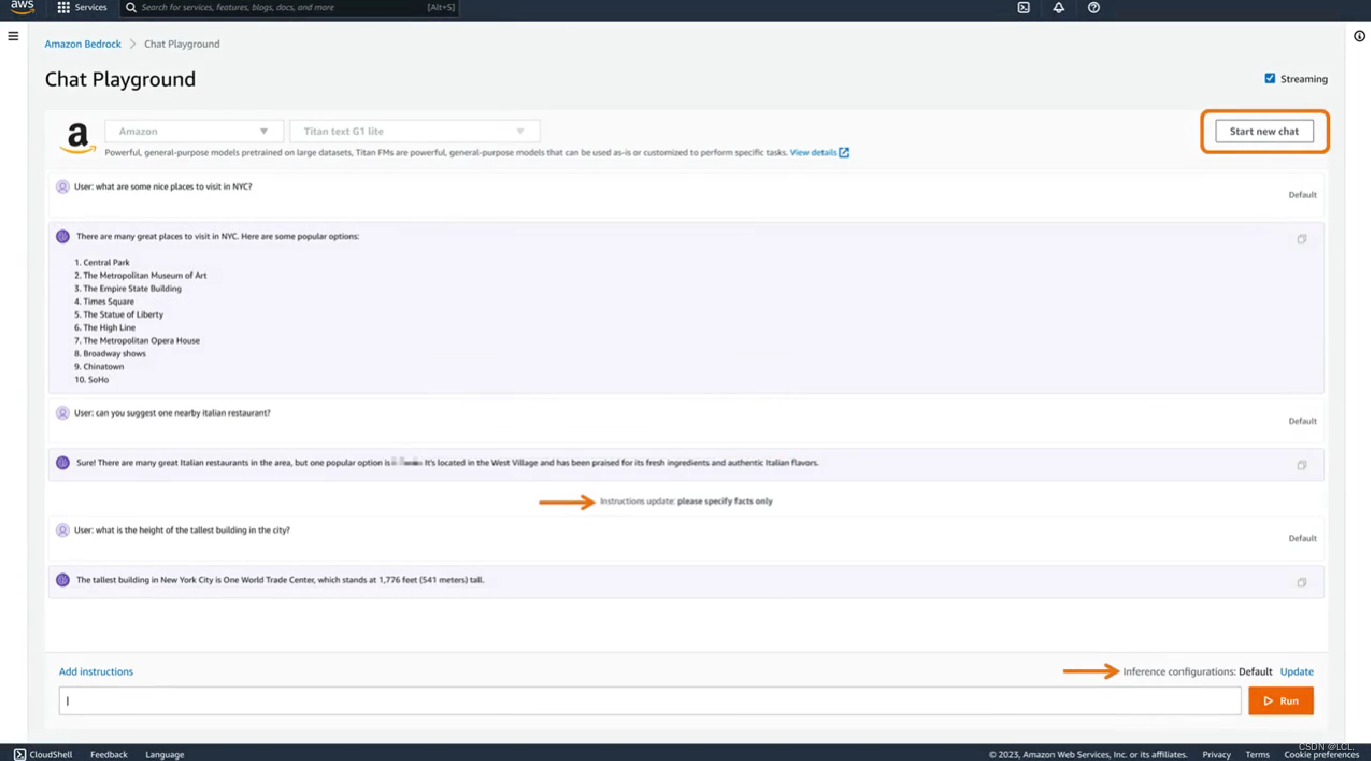Viewport: 1371px width, 761px height.
Task: Open the AWS home logo
Action: pyautogui.click(x=22, y=7)
